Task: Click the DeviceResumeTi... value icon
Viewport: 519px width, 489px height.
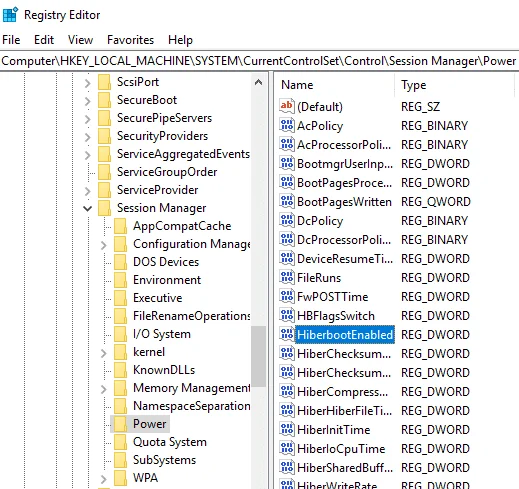Action: [x=287, y=258]
